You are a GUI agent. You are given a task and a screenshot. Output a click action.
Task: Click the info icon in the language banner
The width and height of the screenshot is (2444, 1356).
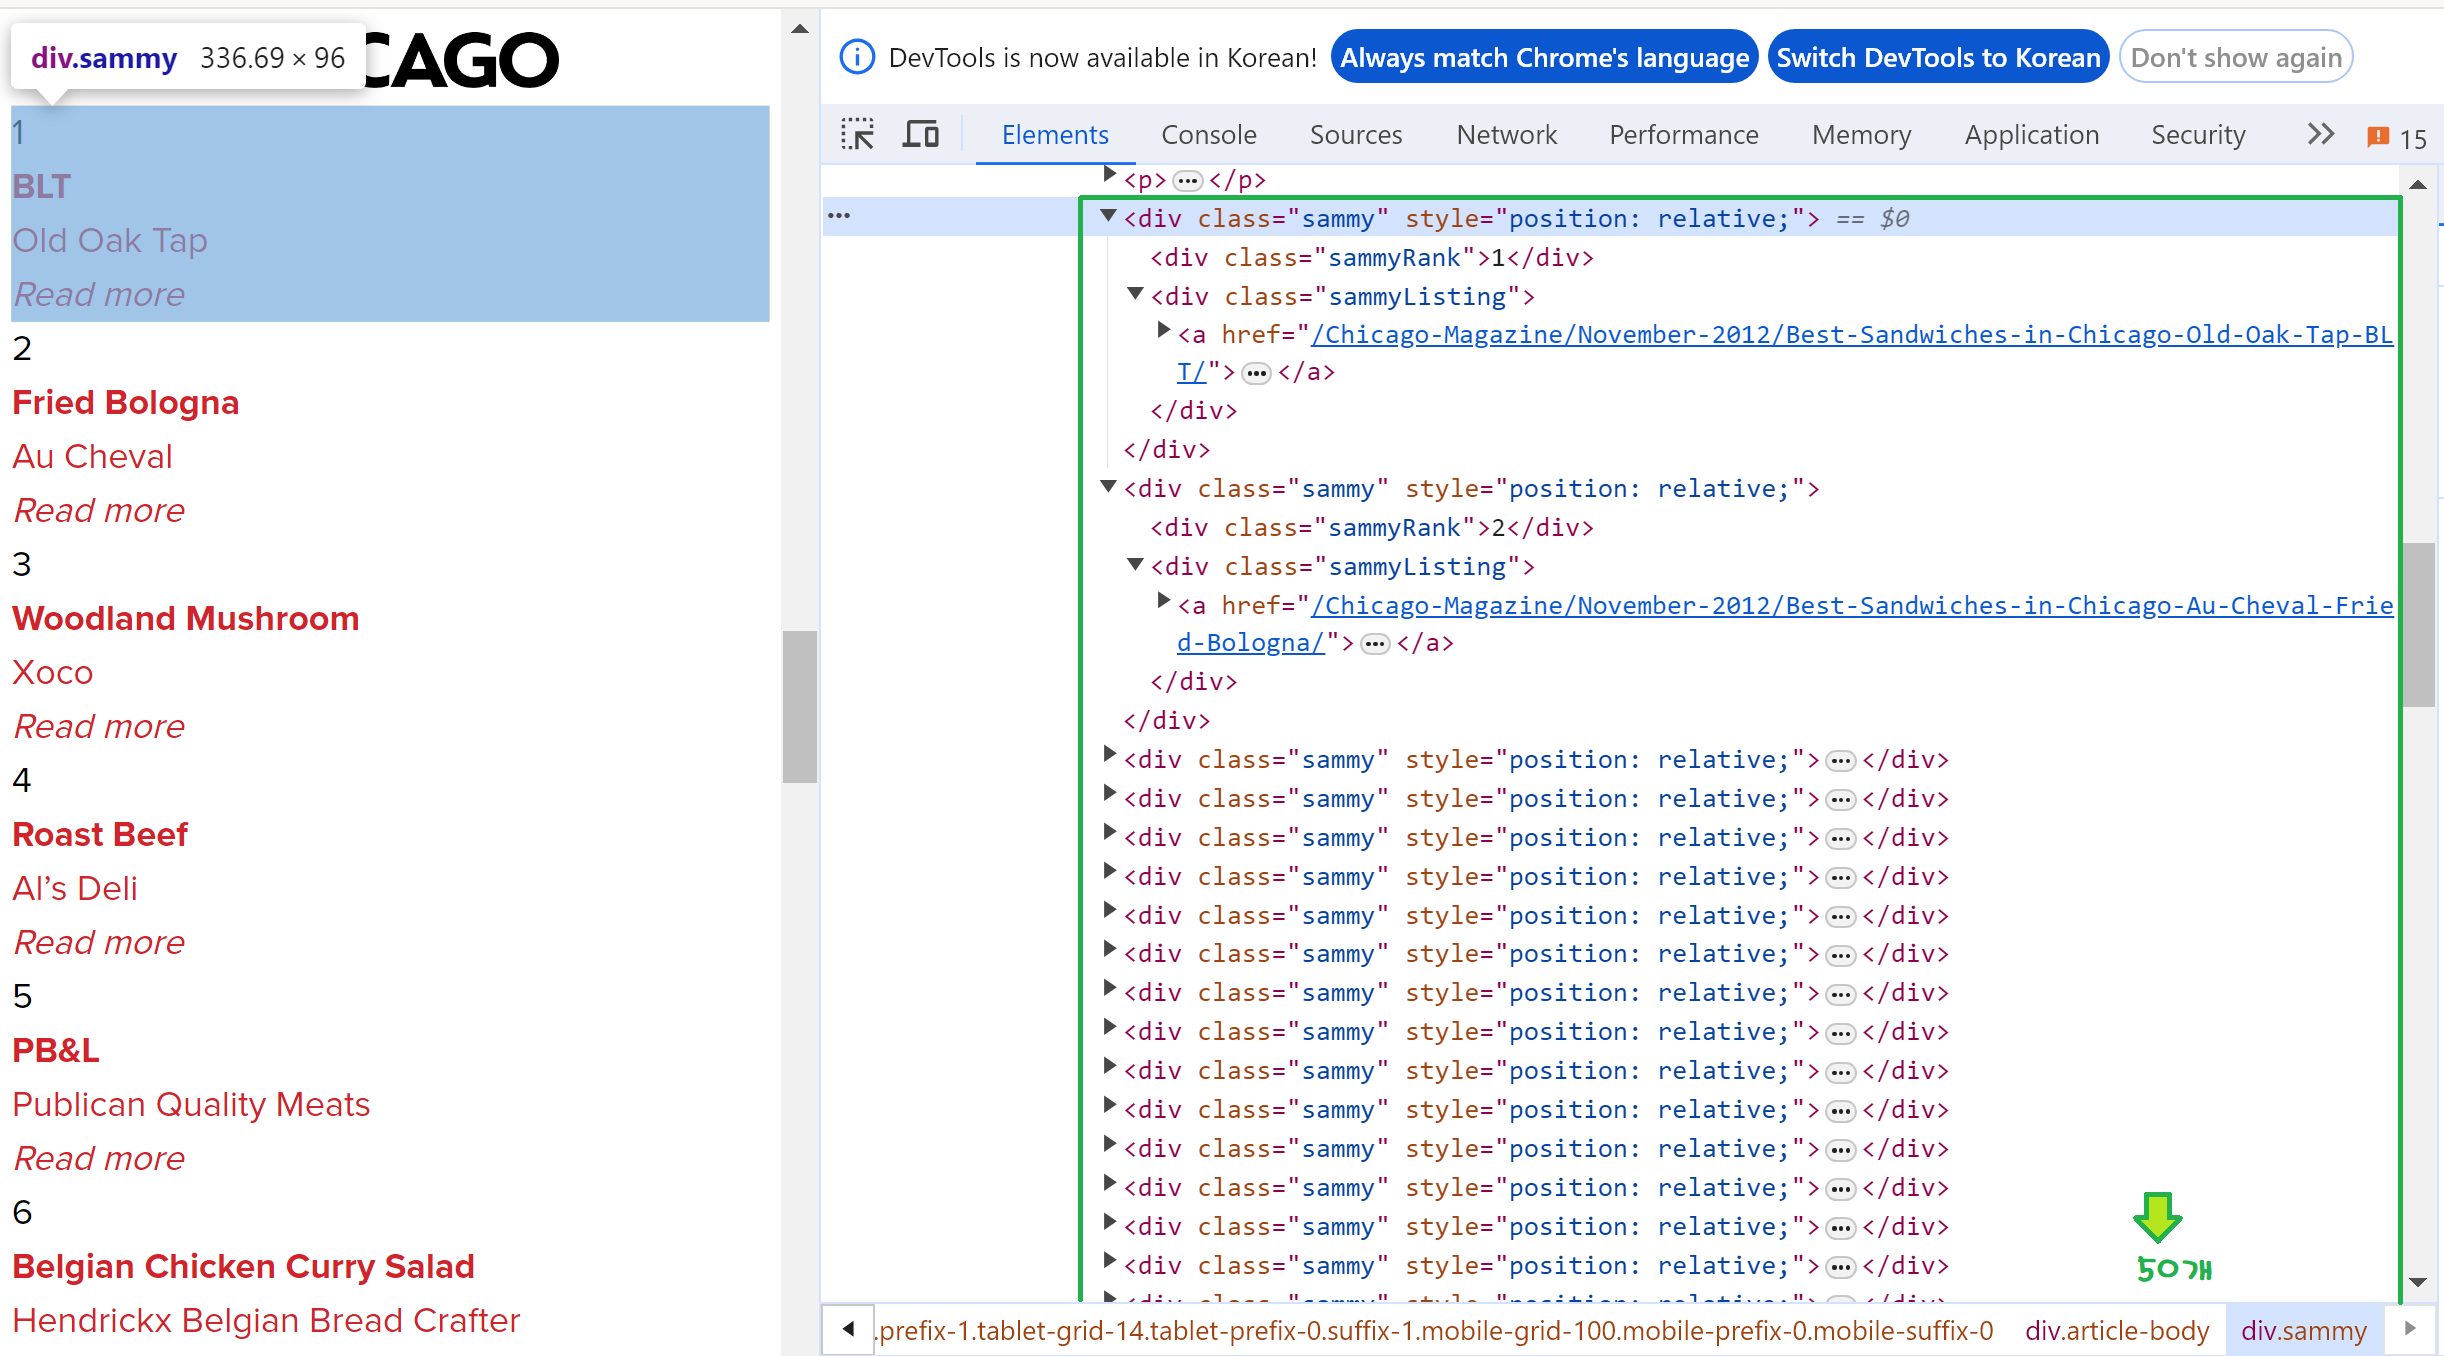tap(857, 57)
